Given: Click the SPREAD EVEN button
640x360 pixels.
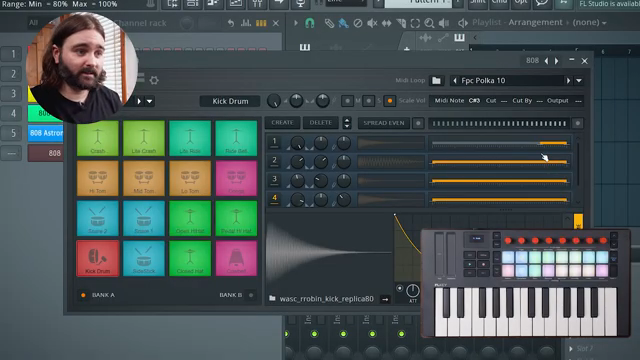Looking at the screenshot, I should [384, 123].
